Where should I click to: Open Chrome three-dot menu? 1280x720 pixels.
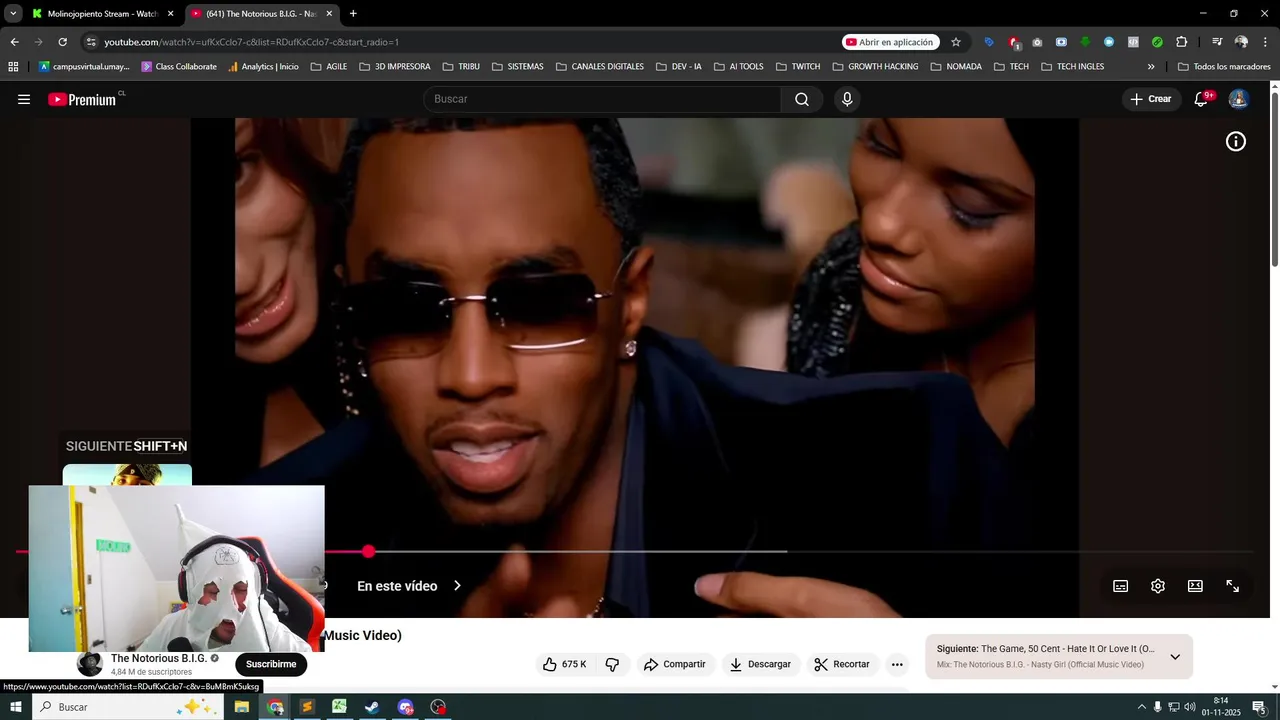tap(1265, 42)
